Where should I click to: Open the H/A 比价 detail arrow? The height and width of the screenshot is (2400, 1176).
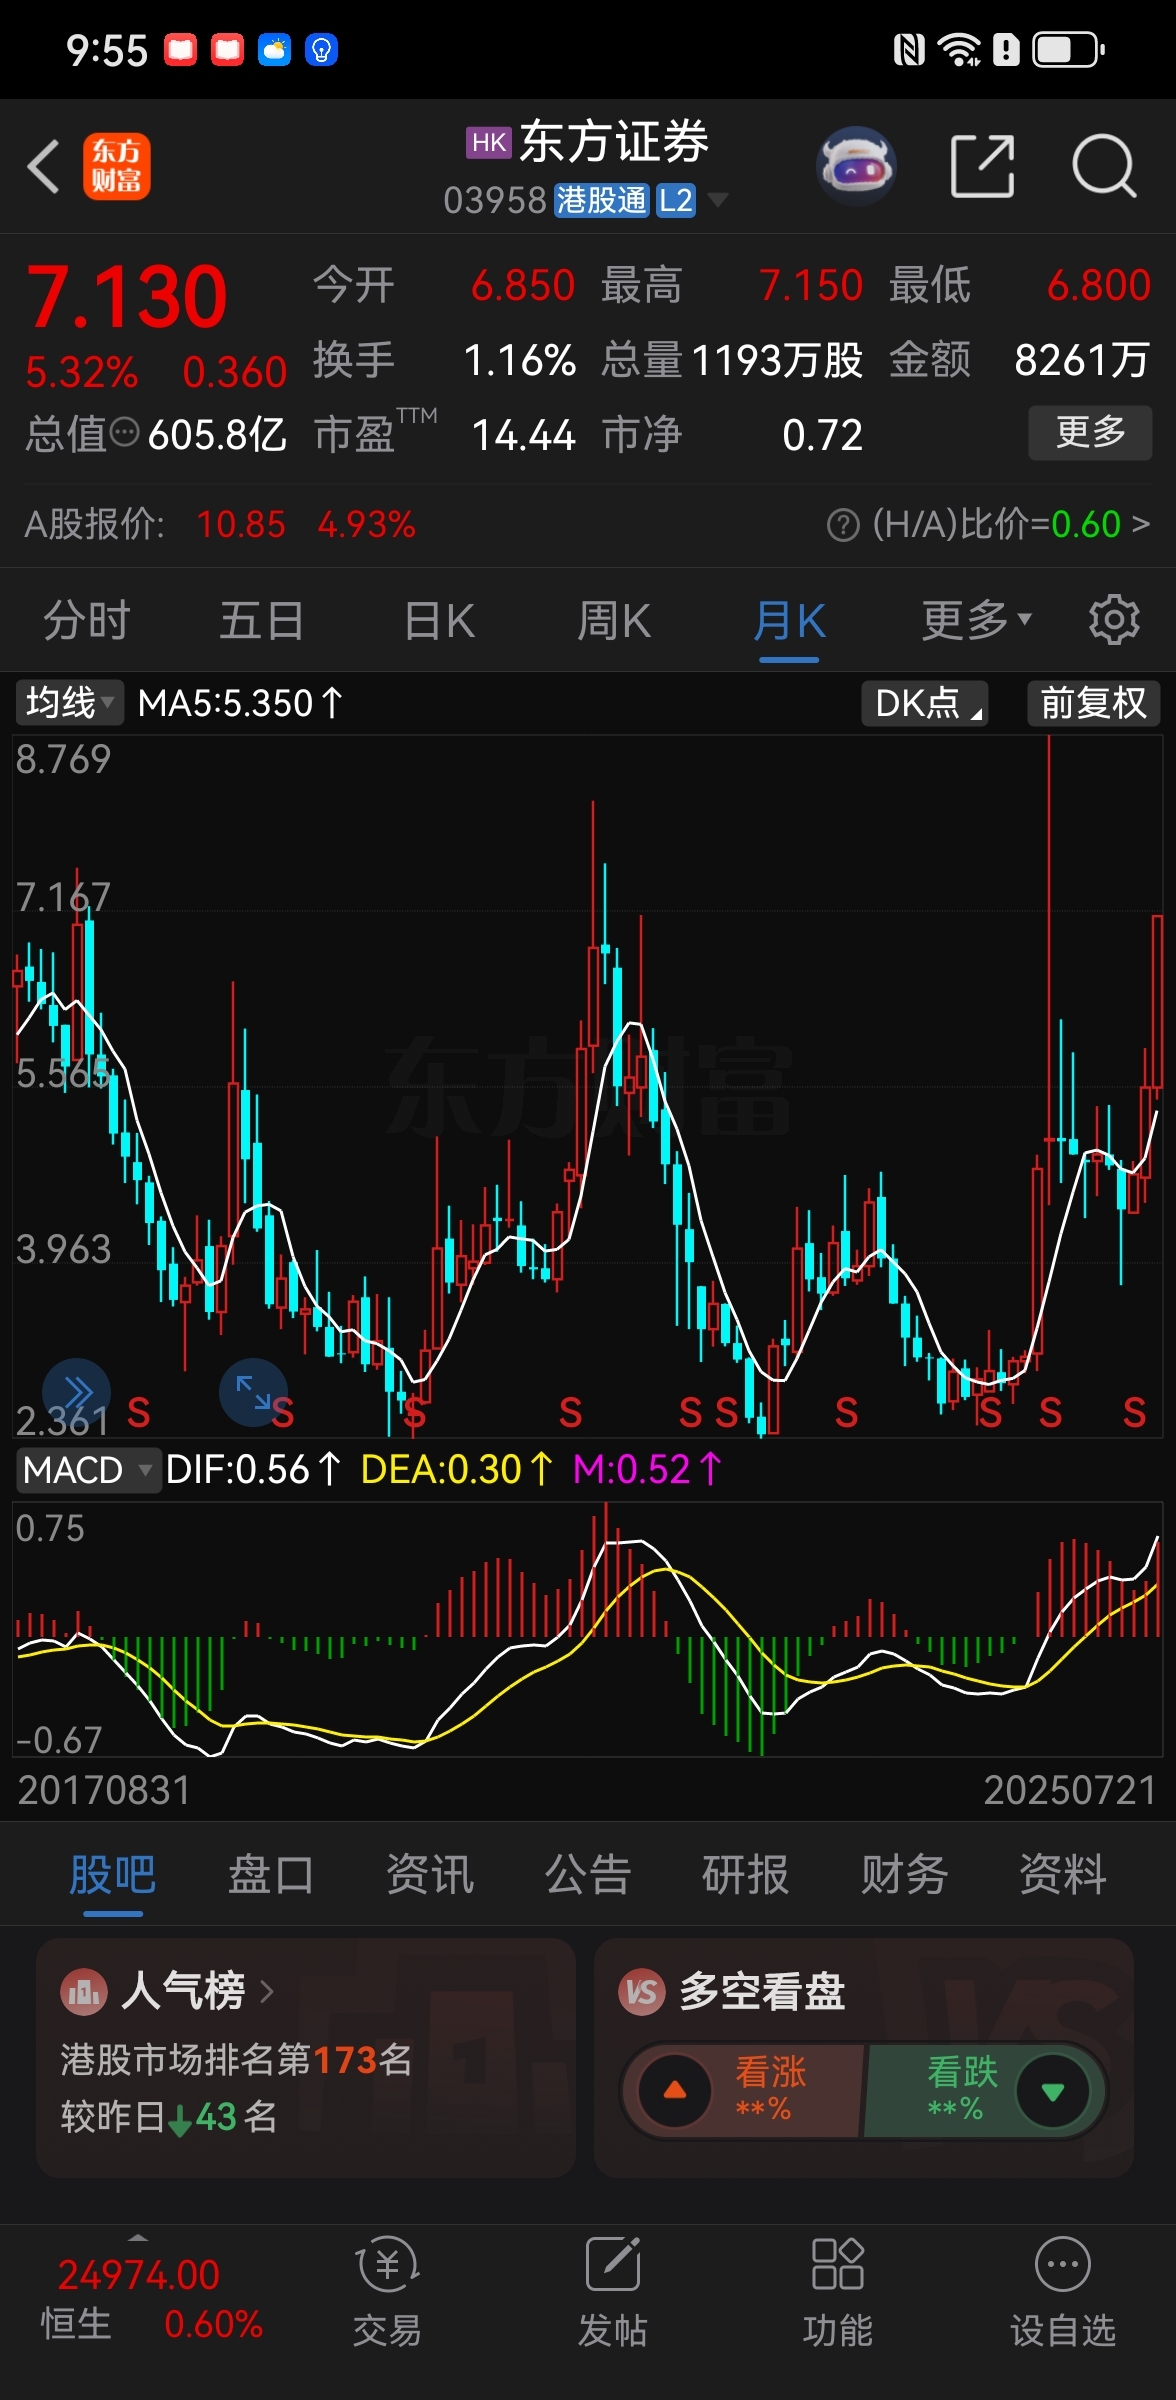(1140, 524)
